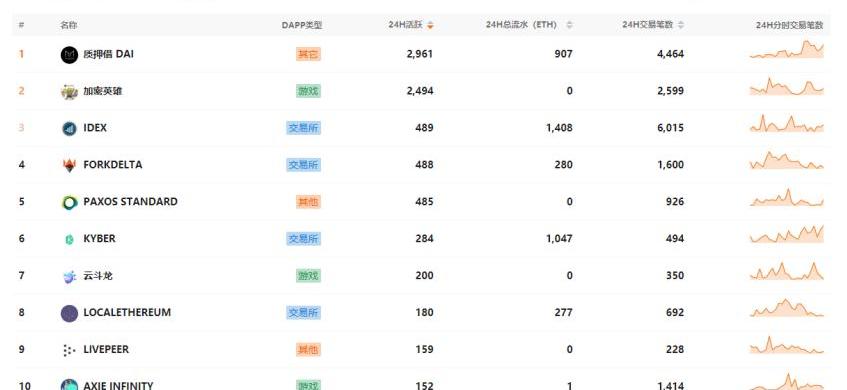Click the FORKDELTA fox logo
This screenshot has height=390, width=847.
[x=69, y=165]
